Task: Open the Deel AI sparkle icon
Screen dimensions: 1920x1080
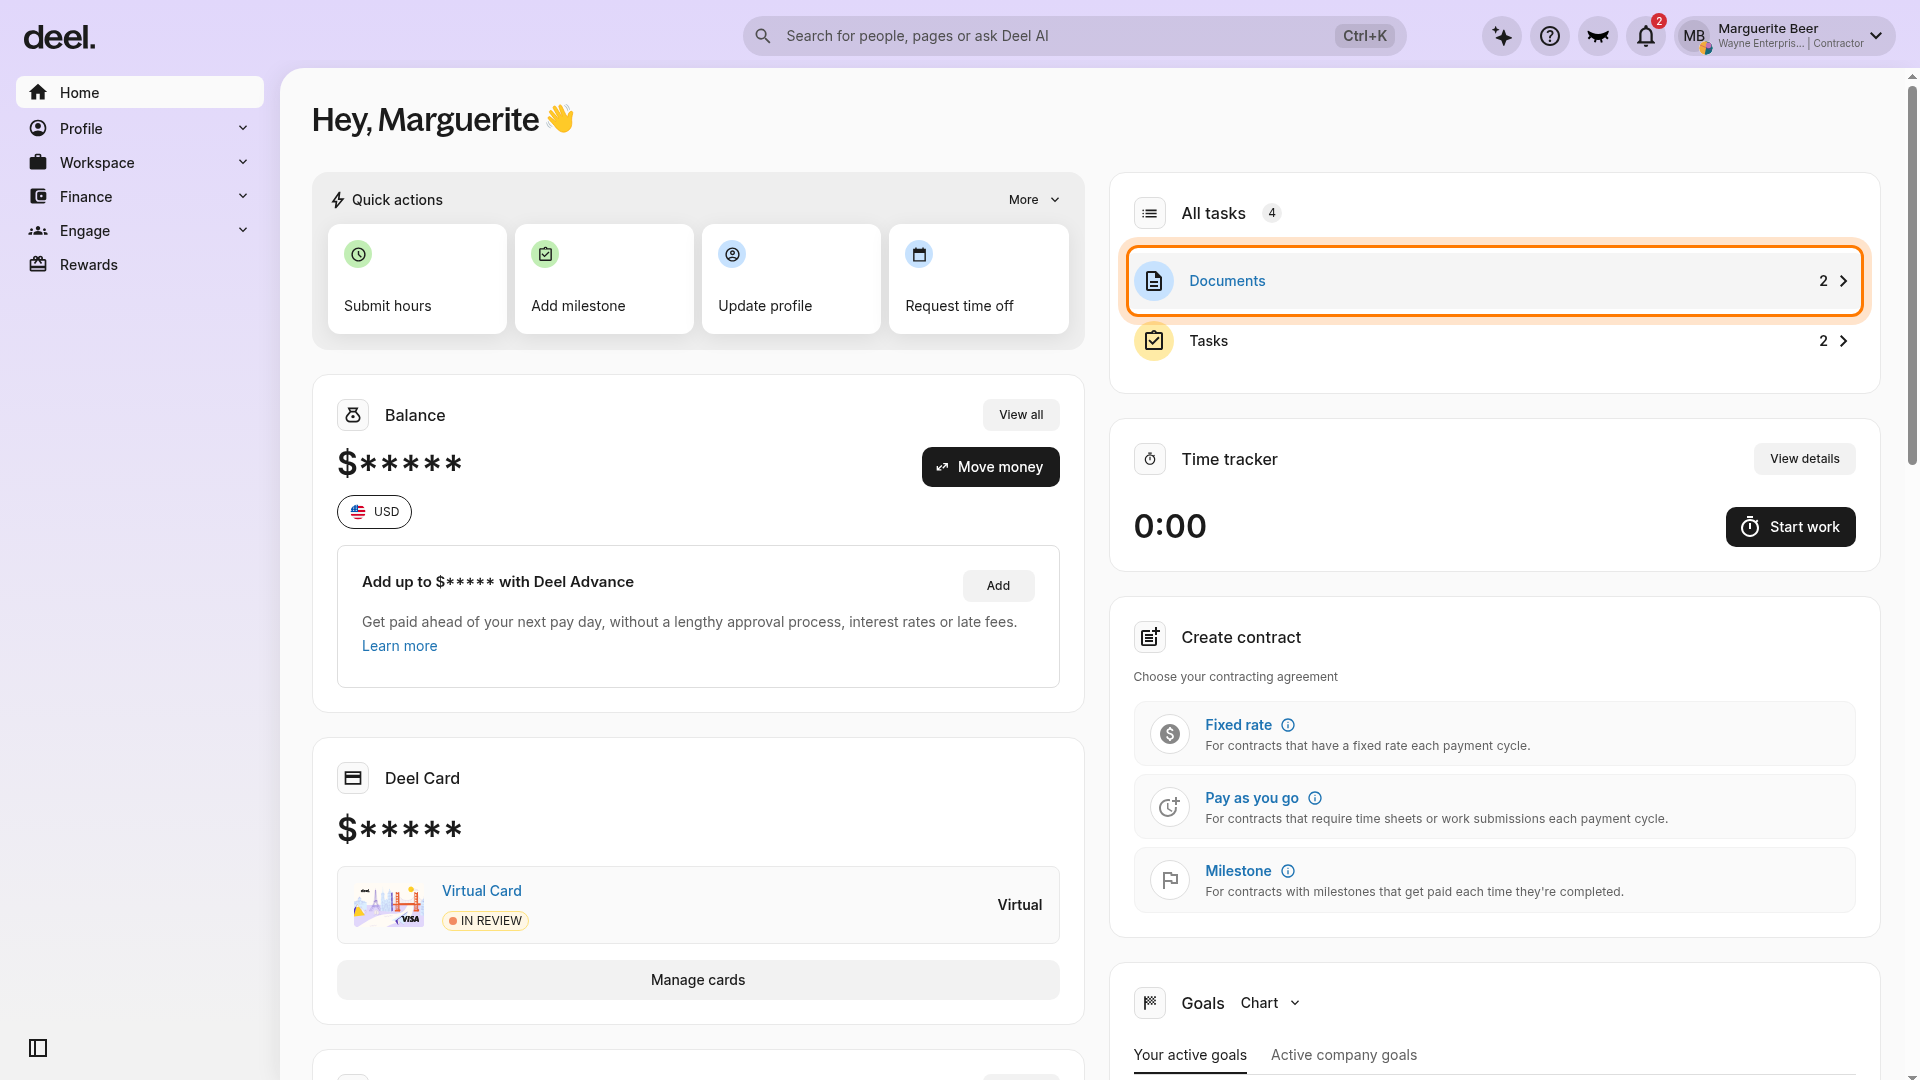Action: click(1501, 36)
